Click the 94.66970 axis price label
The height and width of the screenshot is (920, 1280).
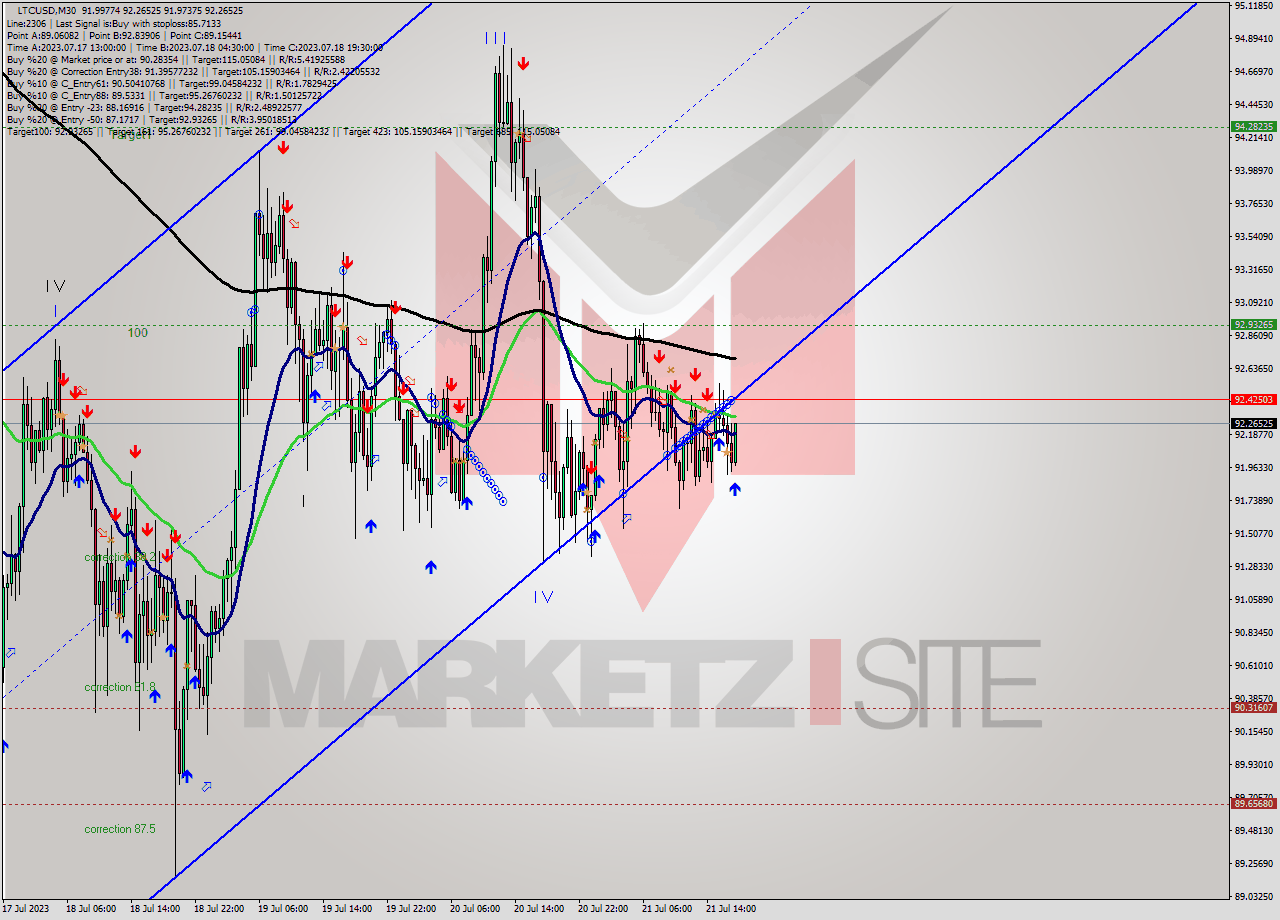pos(1254,72)
